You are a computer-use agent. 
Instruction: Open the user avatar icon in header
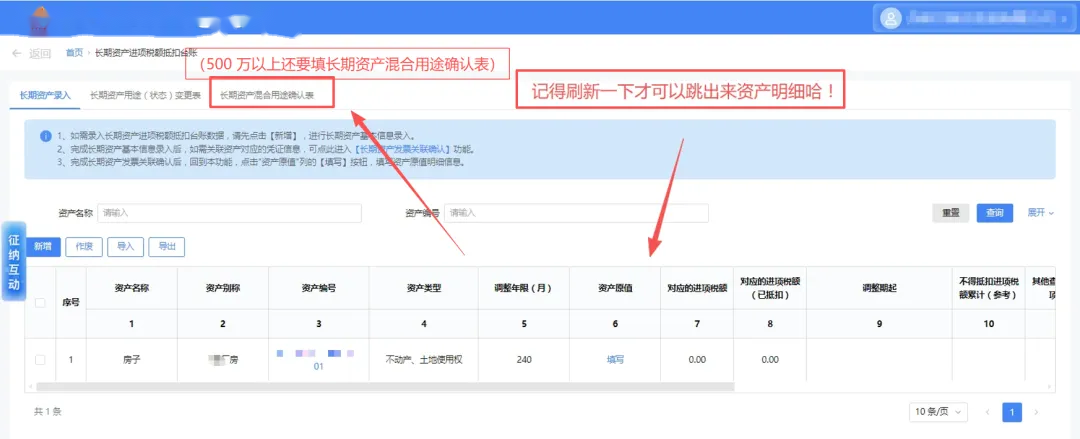click(x=890, y=18)
